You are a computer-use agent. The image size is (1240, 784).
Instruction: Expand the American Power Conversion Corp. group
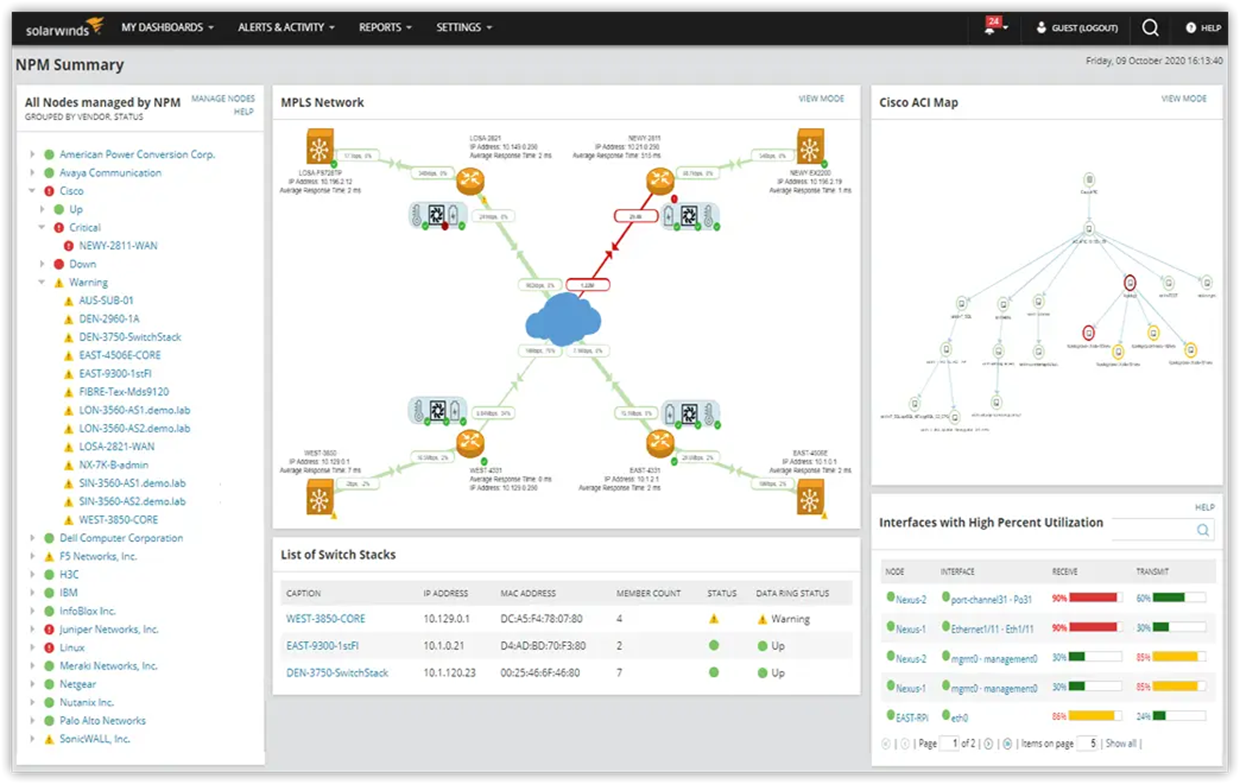[x=32, y=155]
